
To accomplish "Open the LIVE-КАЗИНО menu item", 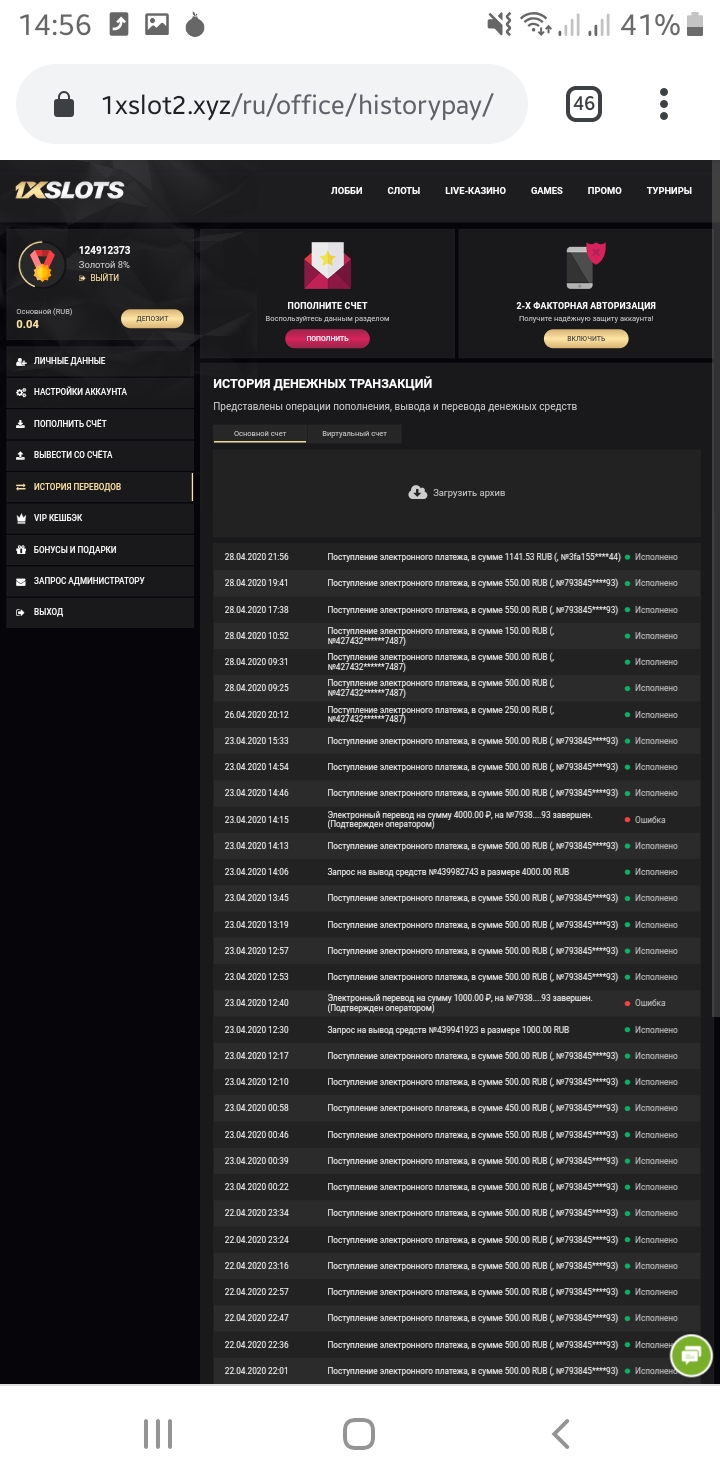I will pyautogui.click(x=474, y=190).
